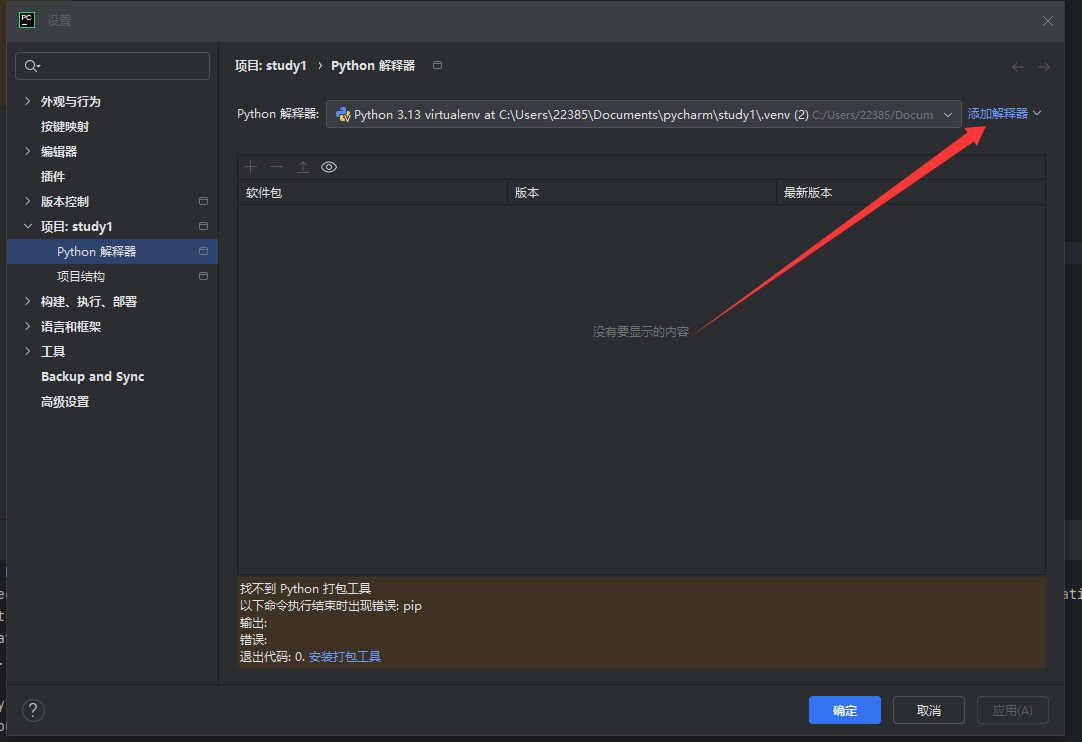Expand the 编辑器 settings group

[28, 150]
